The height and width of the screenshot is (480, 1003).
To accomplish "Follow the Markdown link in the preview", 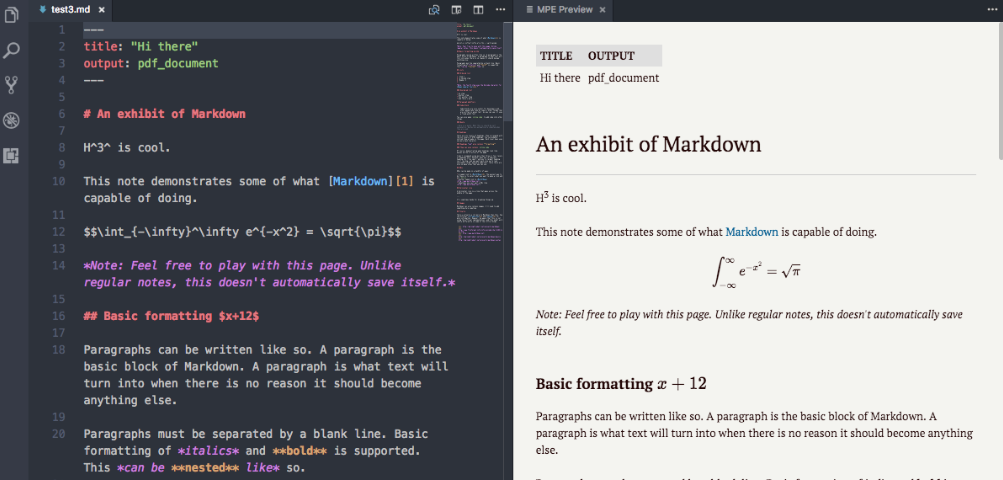I will click(752, 232).
